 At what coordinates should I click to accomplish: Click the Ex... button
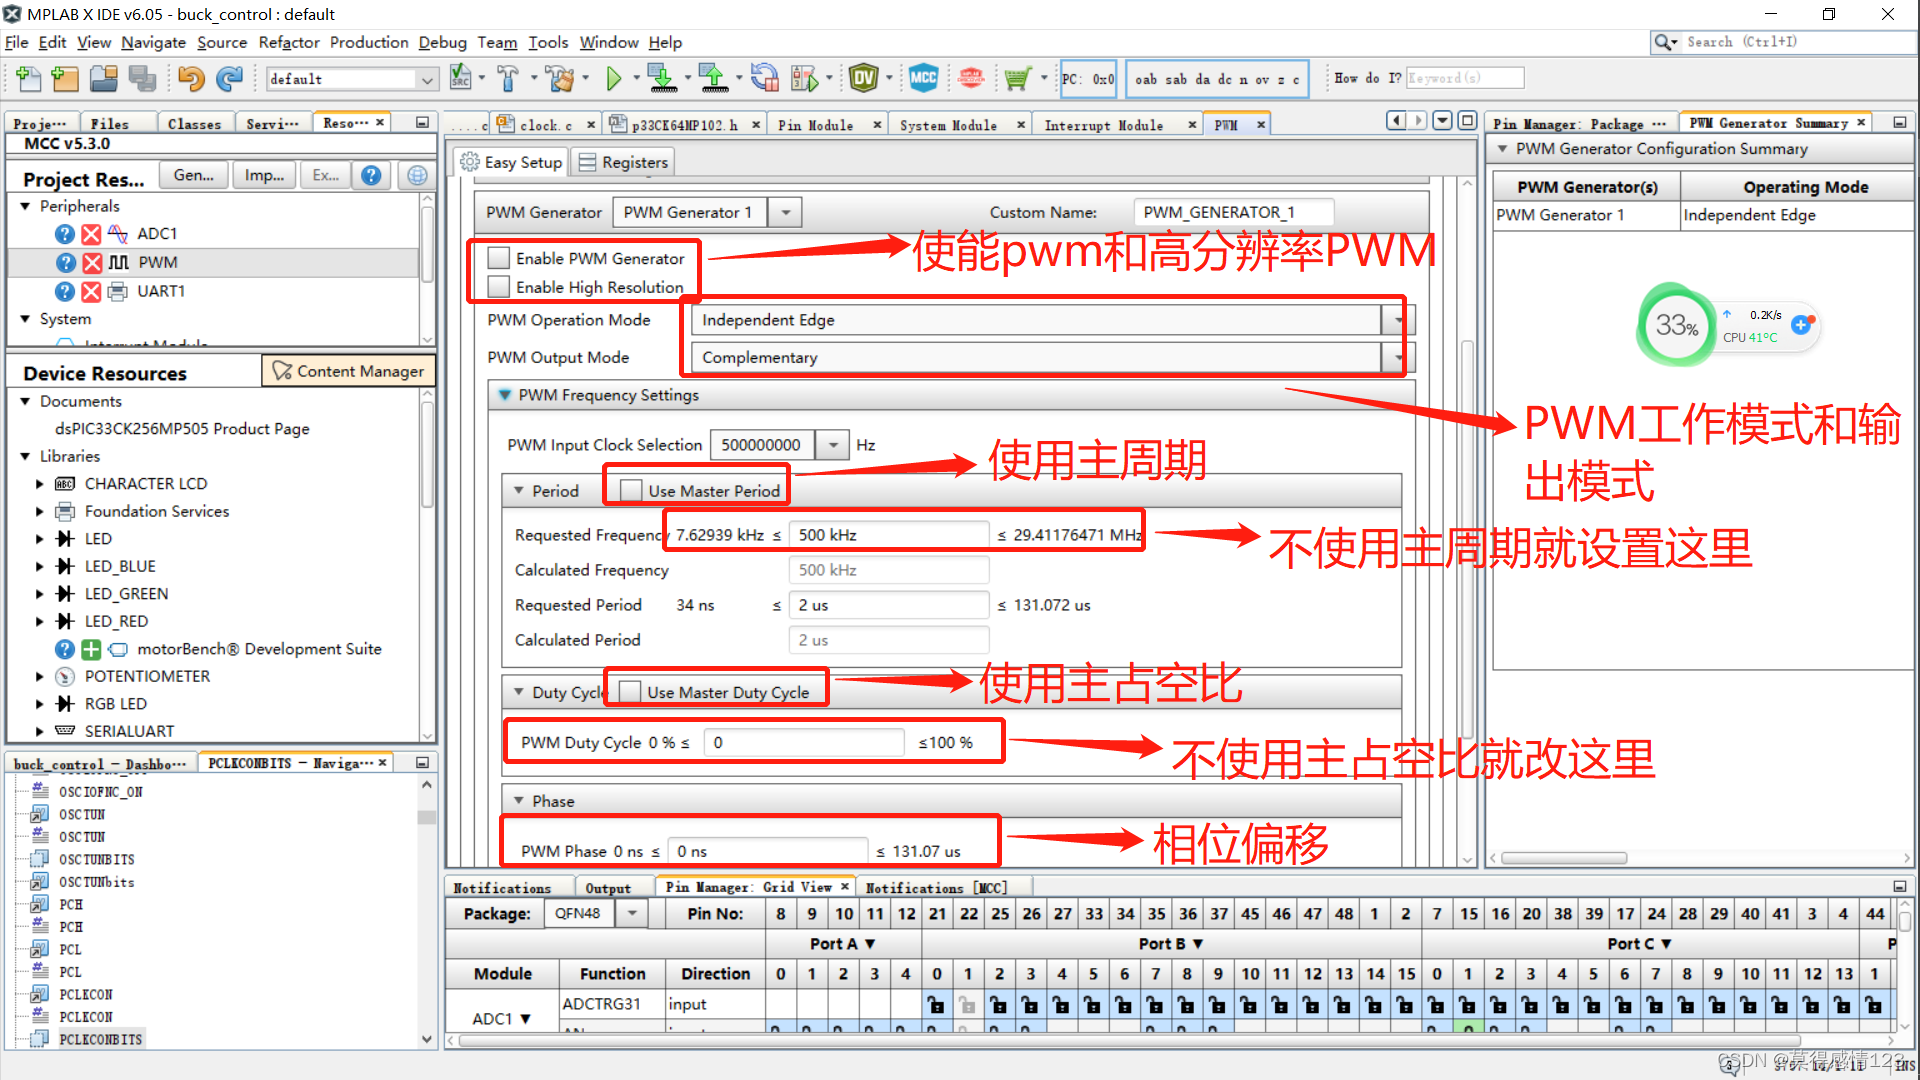(325, 175)
